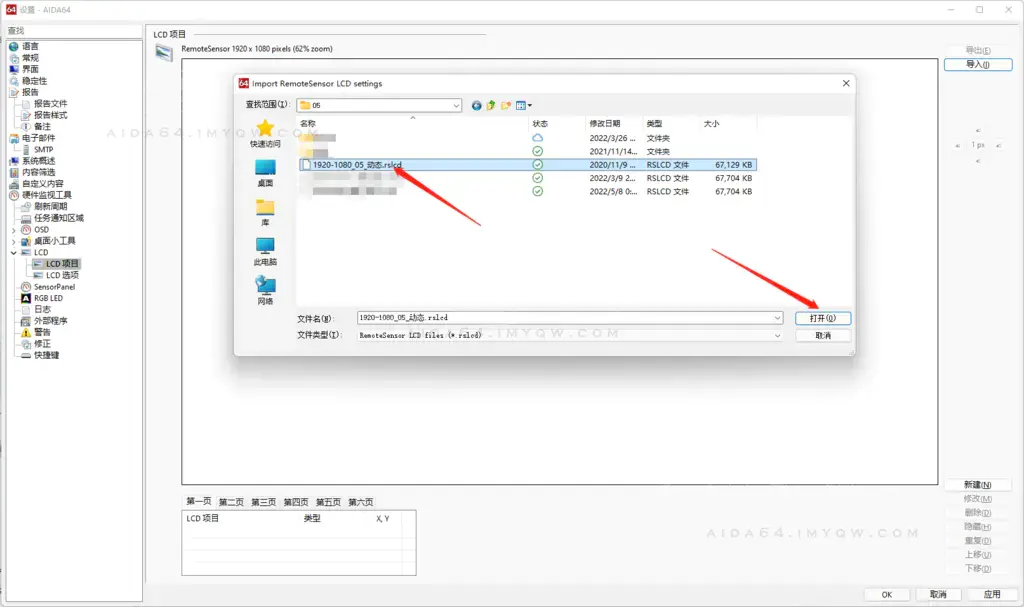Switch to the 第三页 tab

pyautogui.click(x=264, y=502)
